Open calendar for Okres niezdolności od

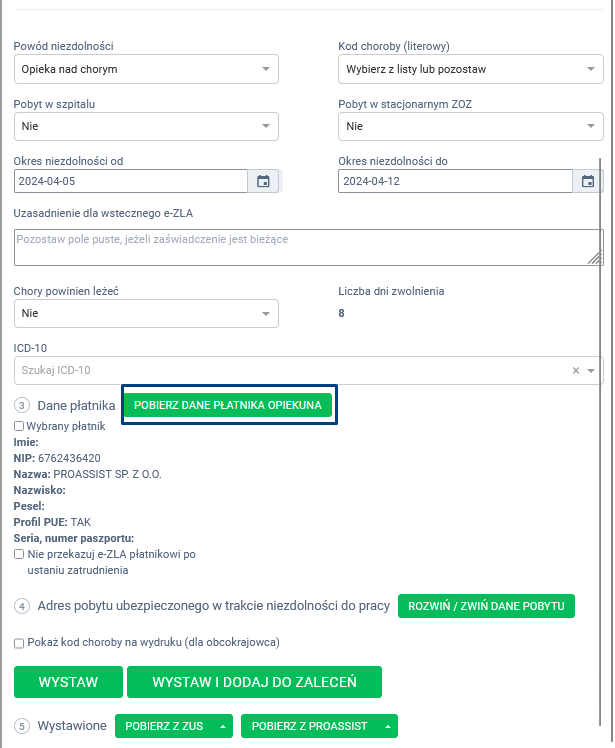(264, 181)
